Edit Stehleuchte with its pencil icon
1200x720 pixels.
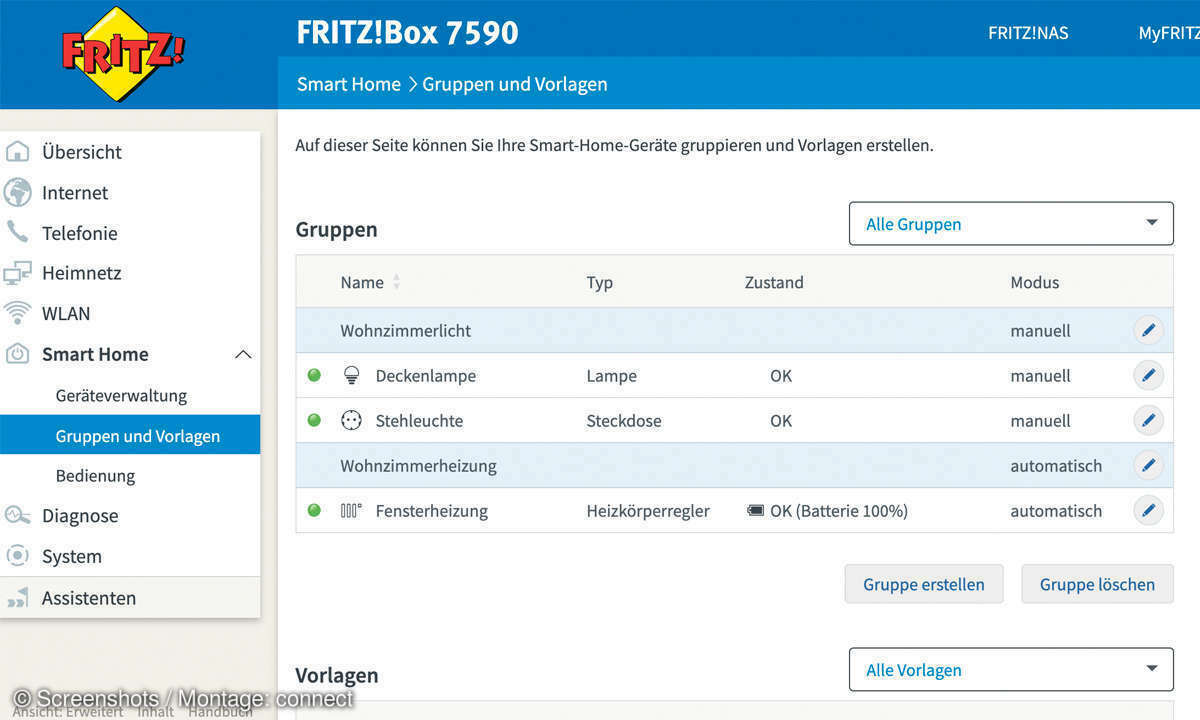pyautogui.click(x=1148, y=421)
